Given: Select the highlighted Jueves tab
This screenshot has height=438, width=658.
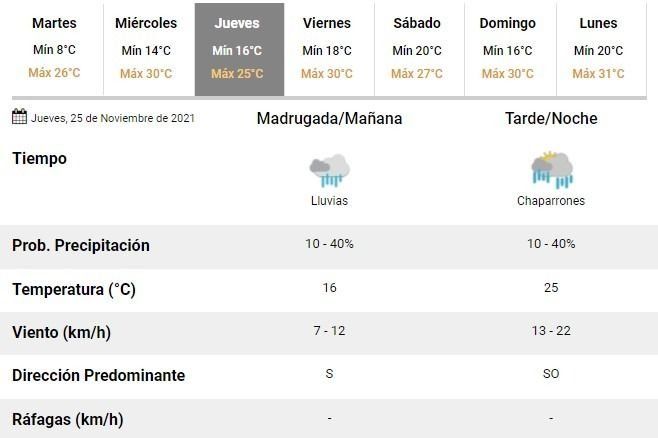Looking at the screenshot, I should click(237, 48).
